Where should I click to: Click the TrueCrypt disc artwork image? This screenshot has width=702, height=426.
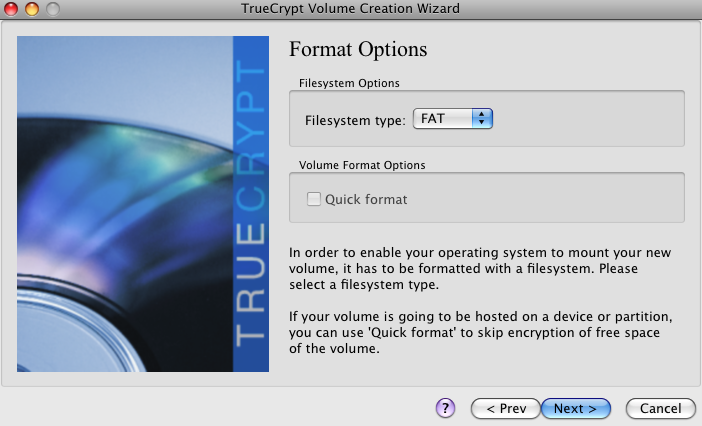[x=143, y=204]
